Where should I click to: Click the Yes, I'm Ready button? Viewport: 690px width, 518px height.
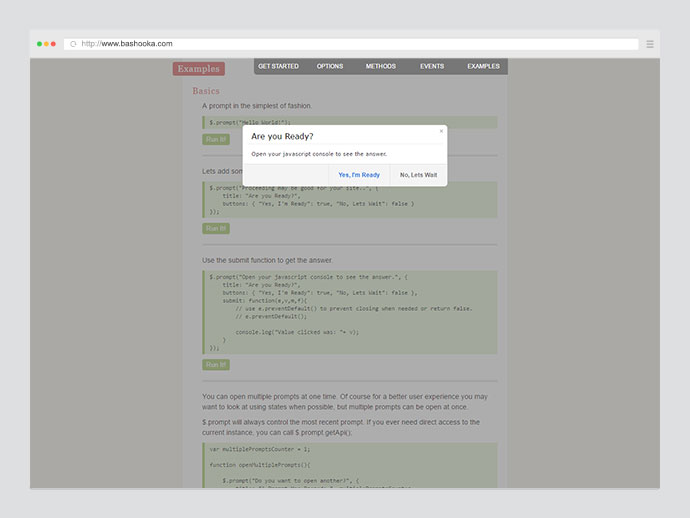[x=359, y=175]
